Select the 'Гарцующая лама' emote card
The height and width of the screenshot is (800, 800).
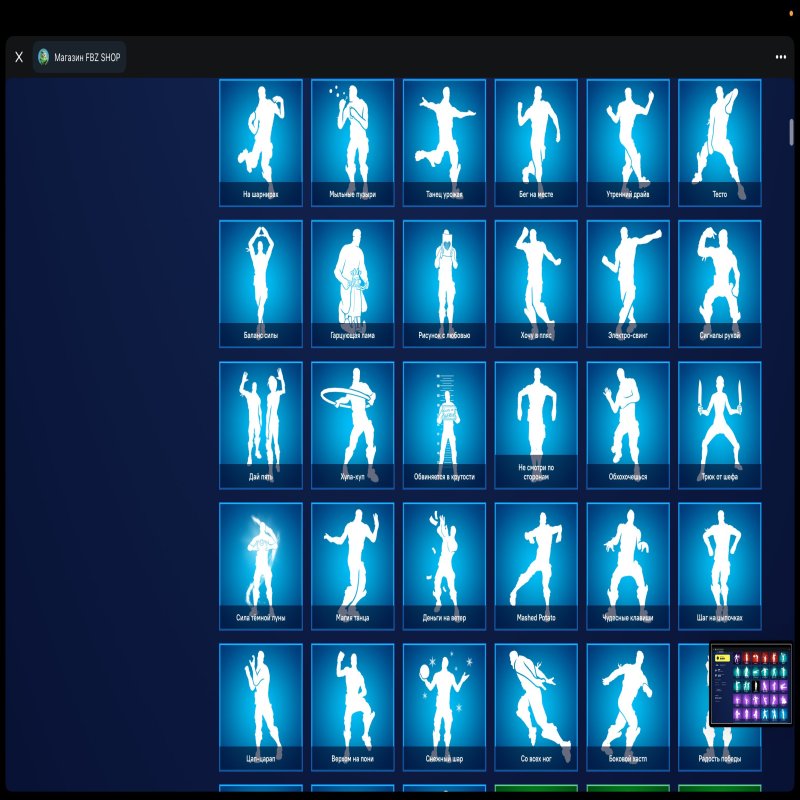click(352, 283)
